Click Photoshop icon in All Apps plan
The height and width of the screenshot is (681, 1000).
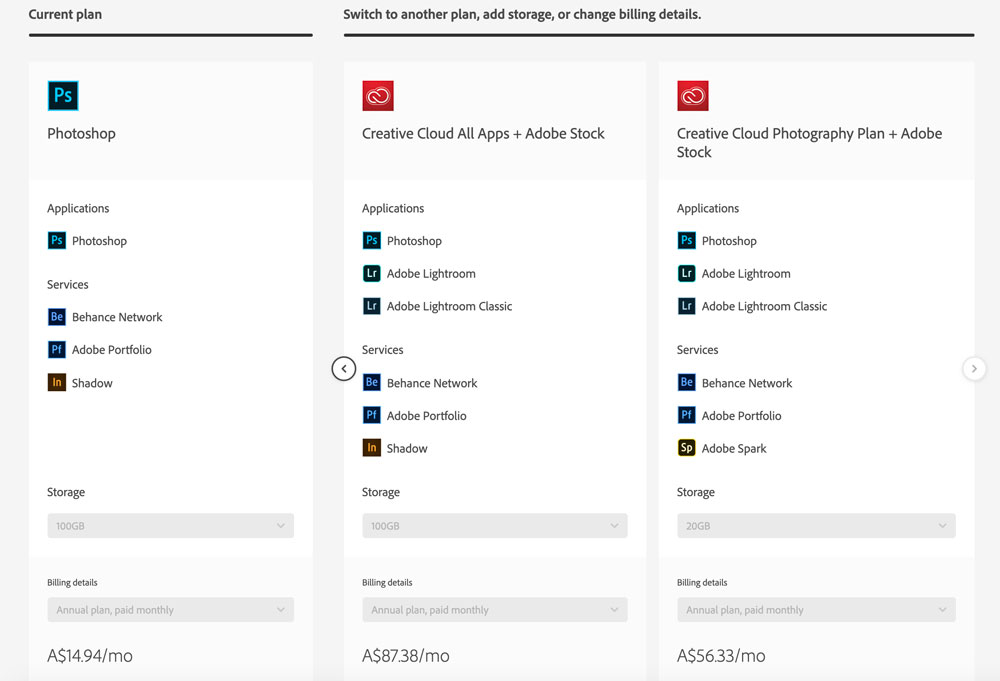tap(372, 240)
